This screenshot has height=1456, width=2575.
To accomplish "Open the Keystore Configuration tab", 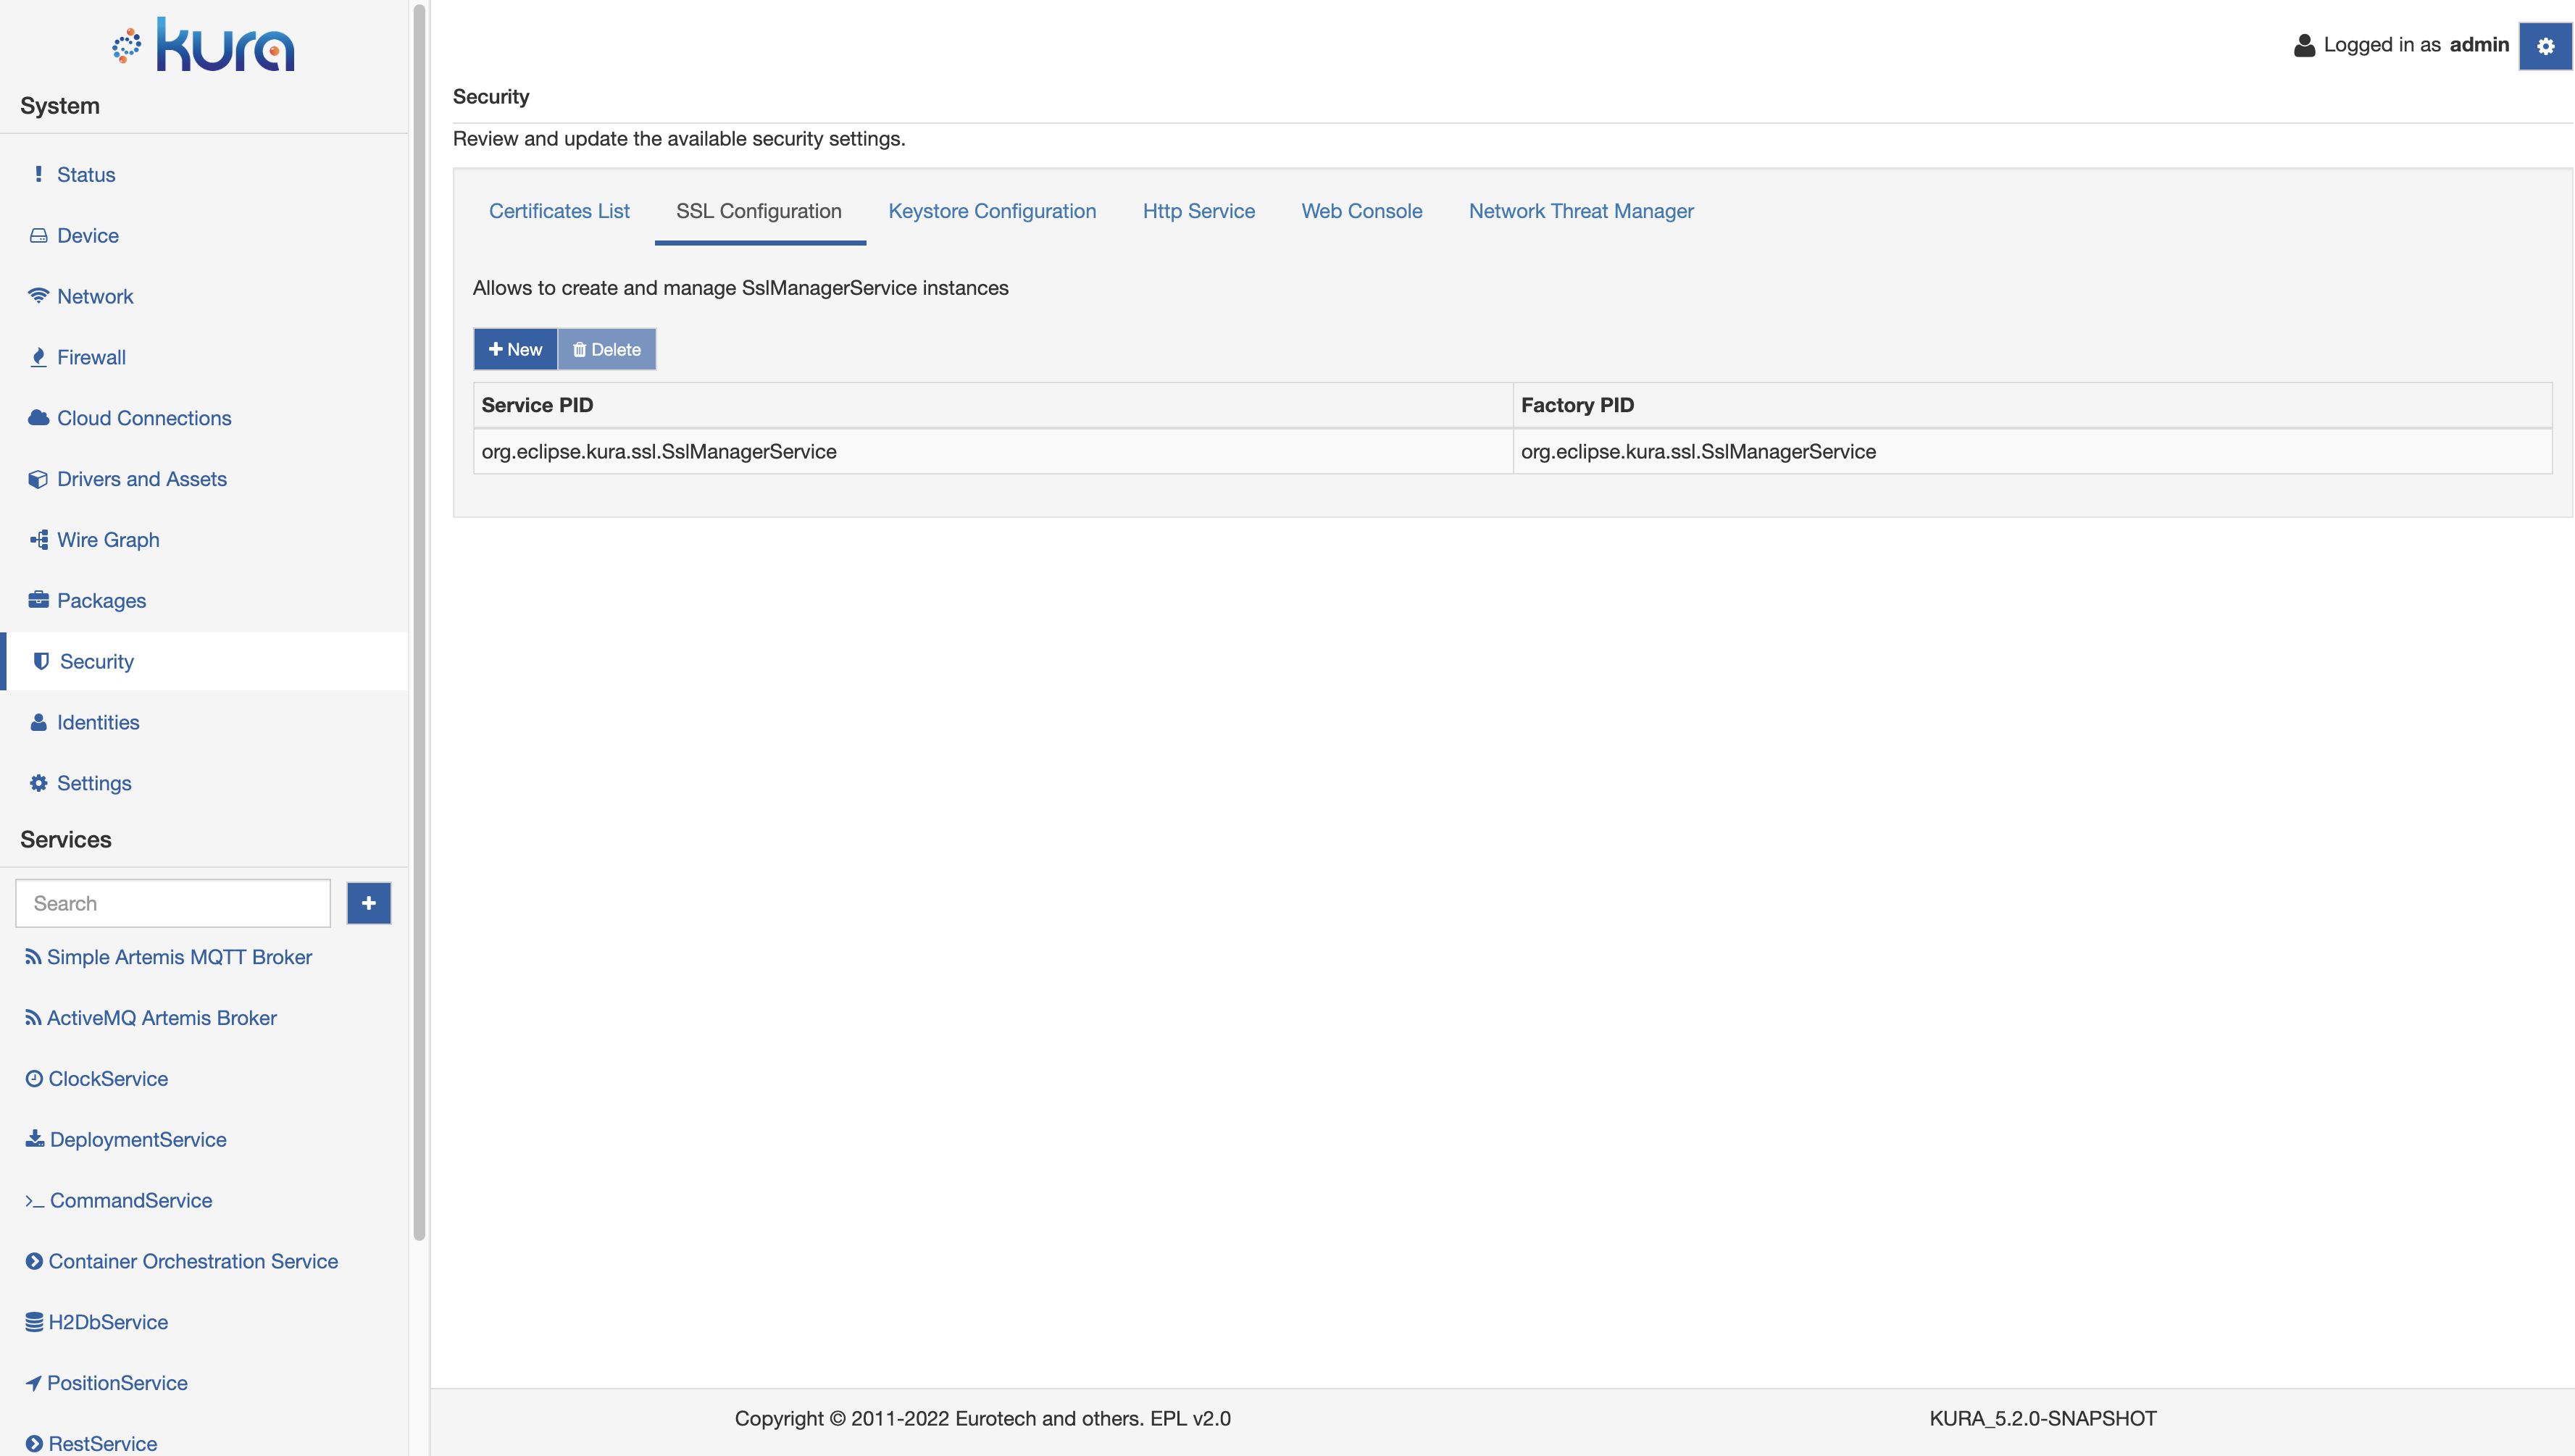I will pyautogui.click(x=992, y=211).
